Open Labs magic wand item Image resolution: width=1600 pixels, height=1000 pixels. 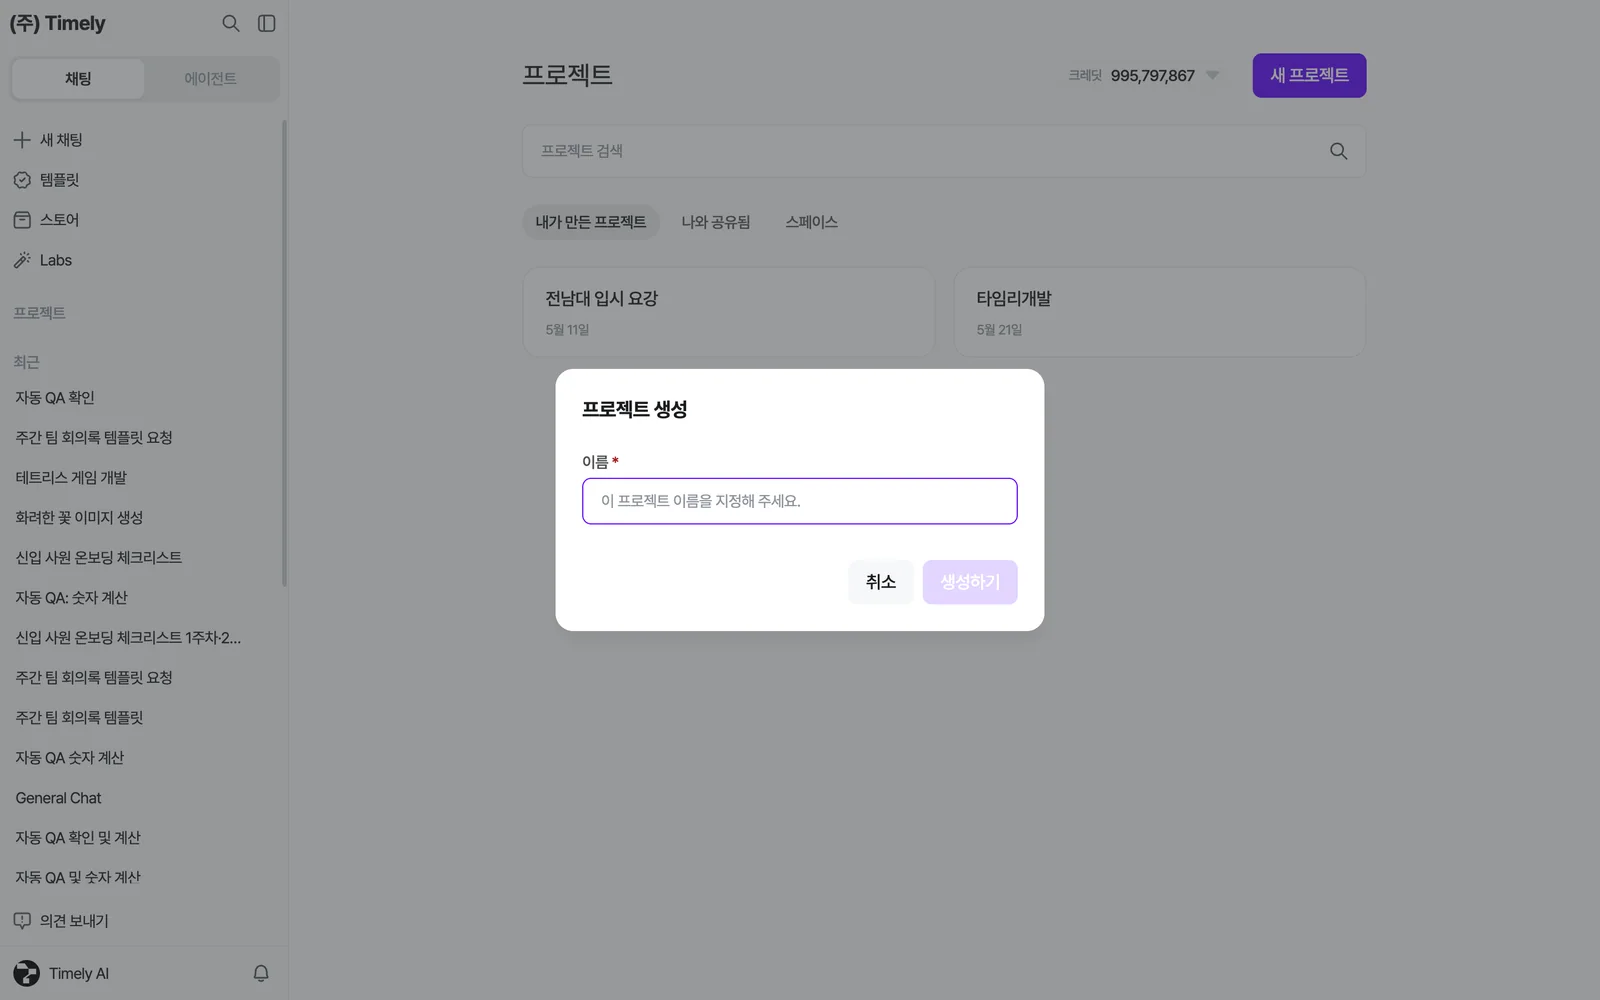pyautogui.click(x=43, y=260)
